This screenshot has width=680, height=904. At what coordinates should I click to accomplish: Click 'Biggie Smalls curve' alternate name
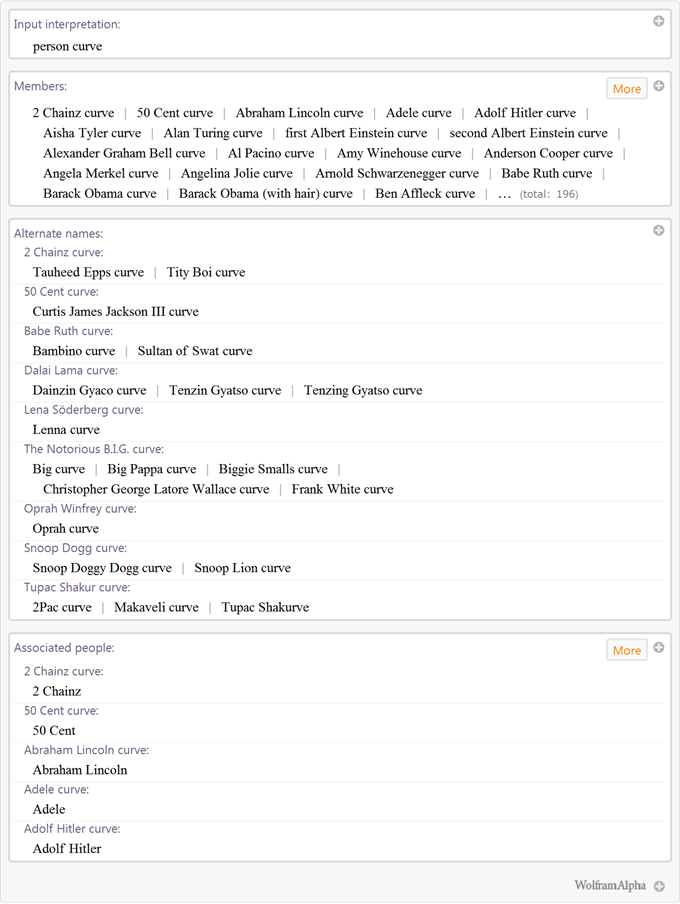click(273, 469)
